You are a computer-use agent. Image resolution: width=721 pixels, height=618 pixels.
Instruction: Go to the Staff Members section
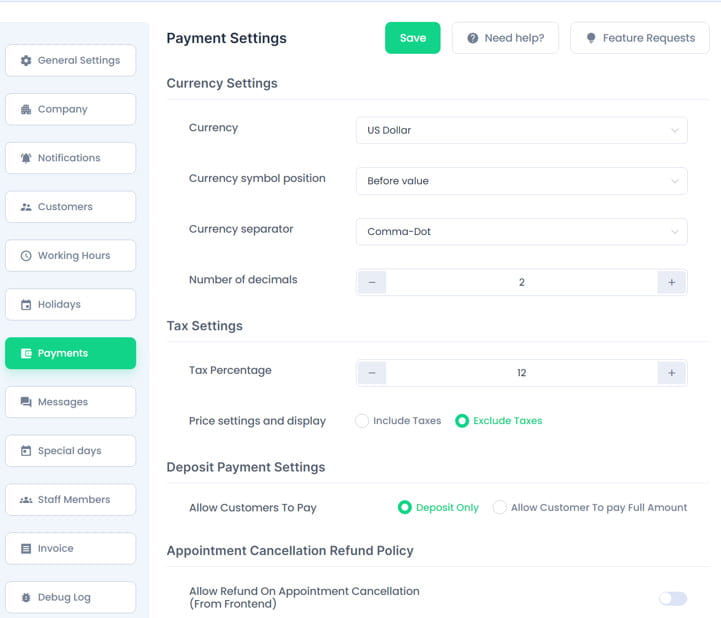[x=70, y=499]
